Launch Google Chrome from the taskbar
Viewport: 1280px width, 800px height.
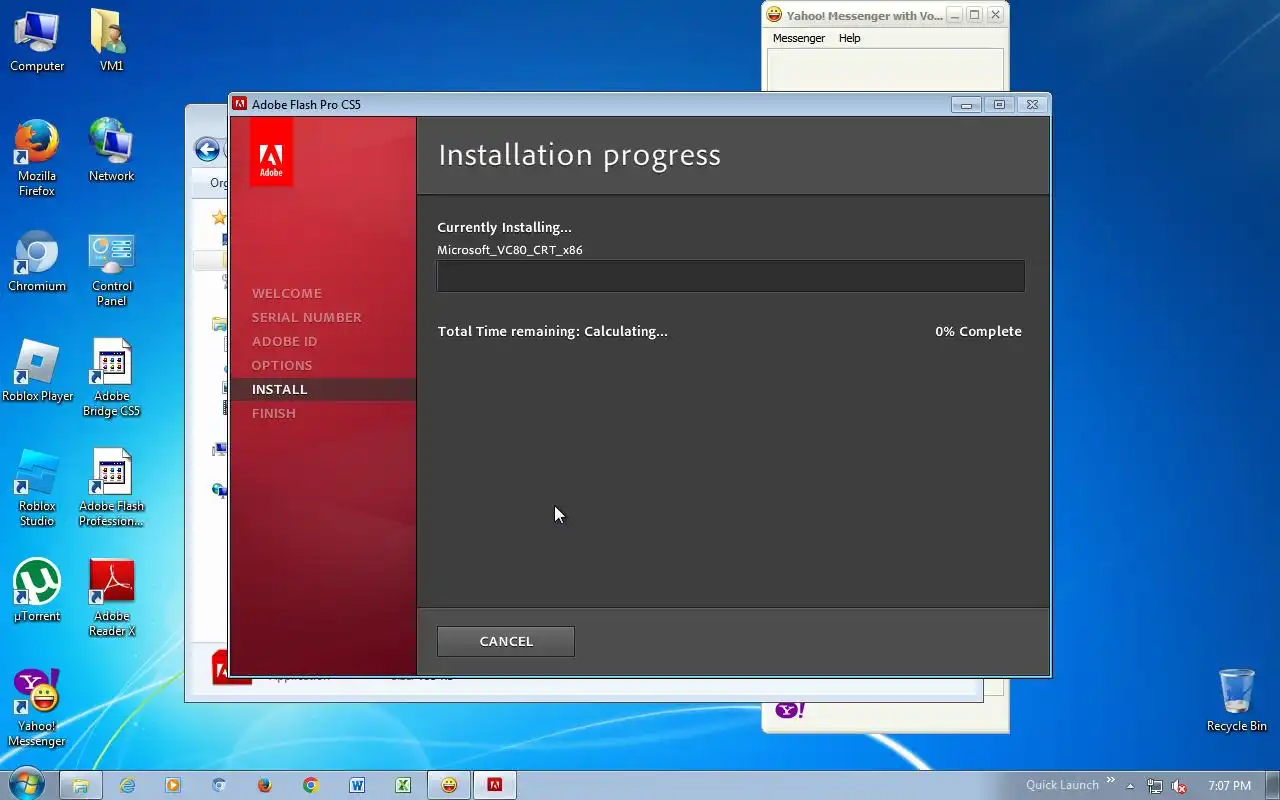point(311,786)
